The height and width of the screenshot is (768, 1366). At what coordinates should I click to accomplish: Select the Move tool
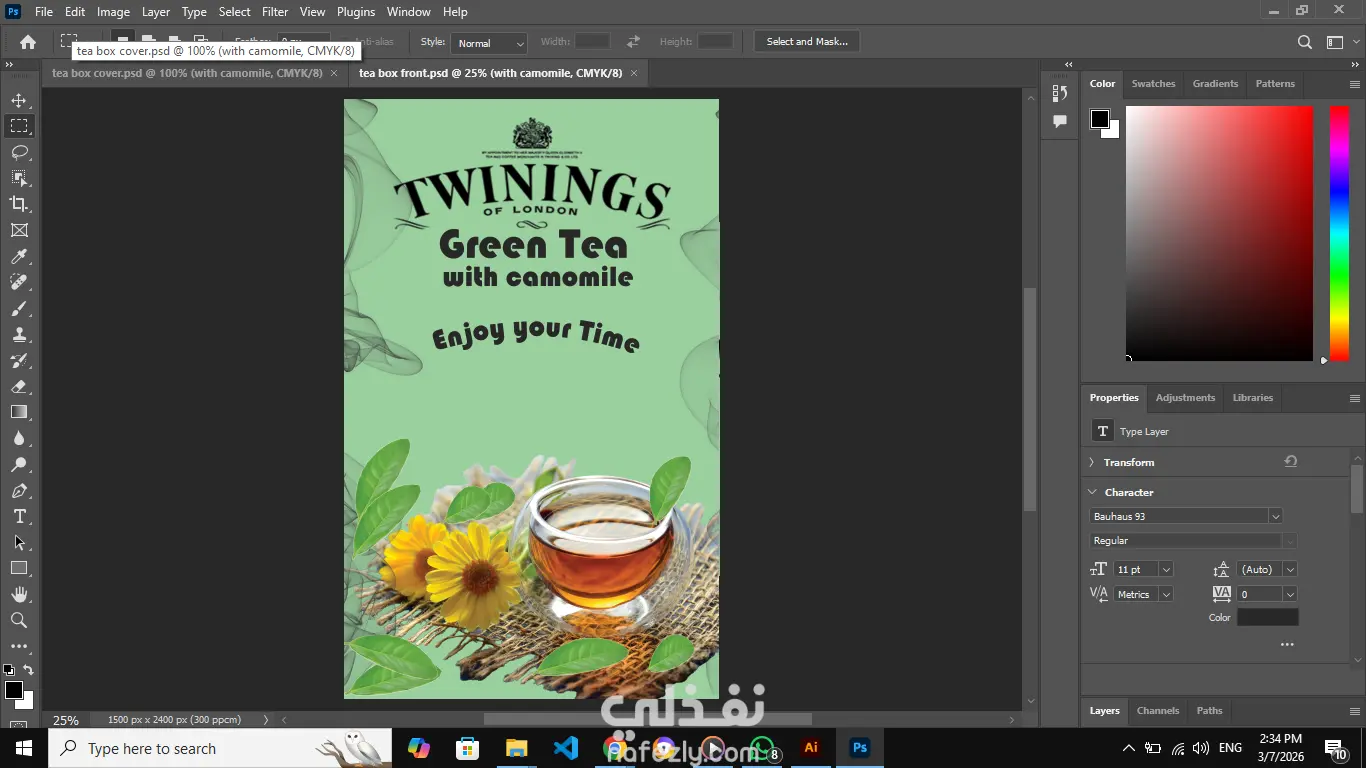click(x=19, y=100)
